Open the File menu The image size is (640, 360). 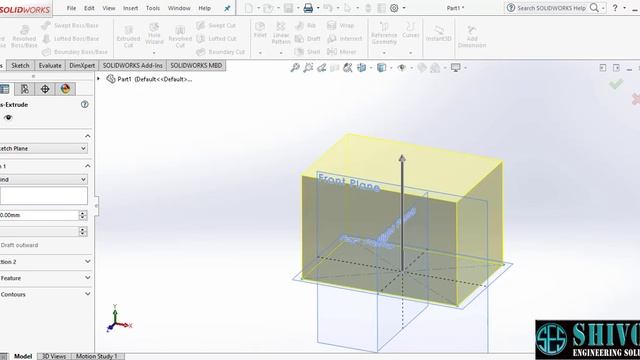71,8
